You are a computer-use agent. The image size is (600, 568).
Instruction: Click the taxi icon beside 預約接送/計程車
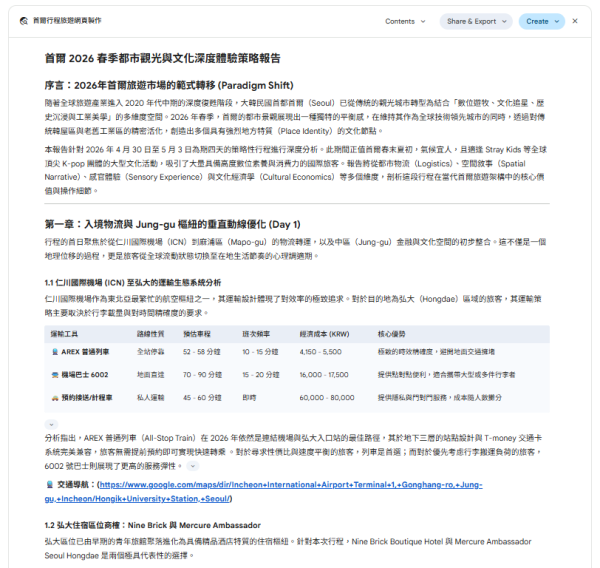(x=55, y=398)
